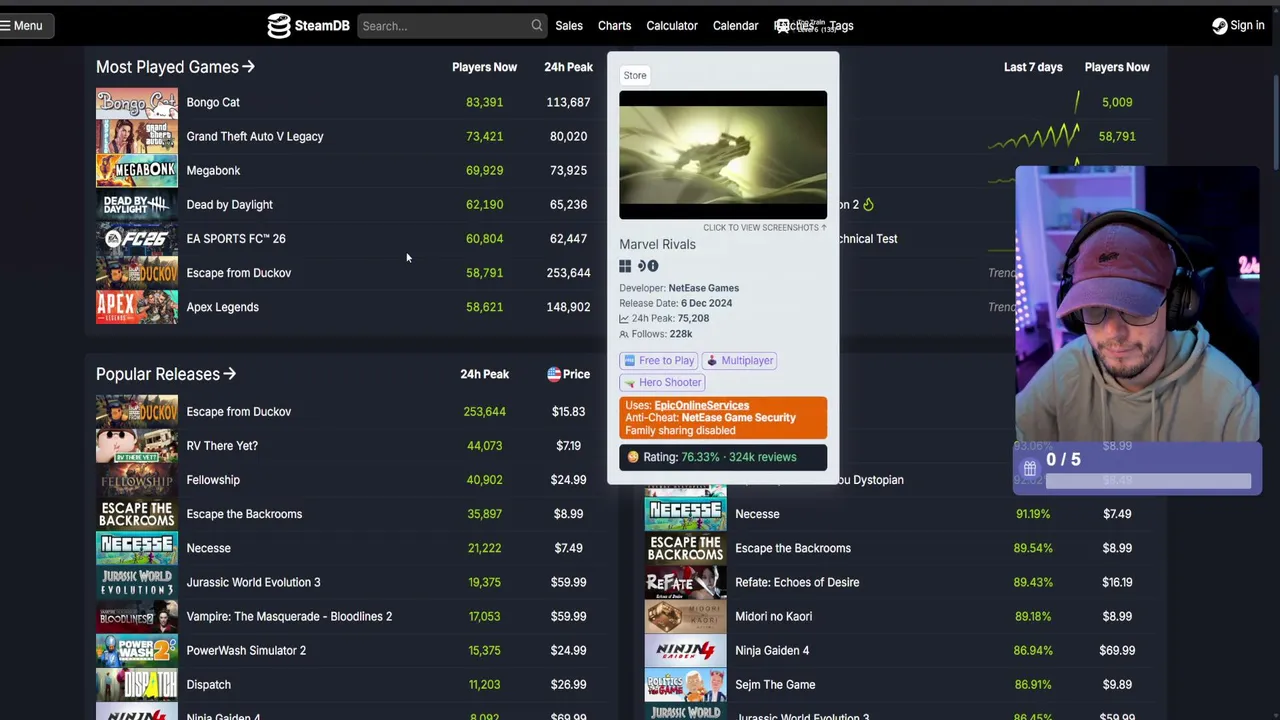Click the flame icon beside truncated title

point(868,204)
